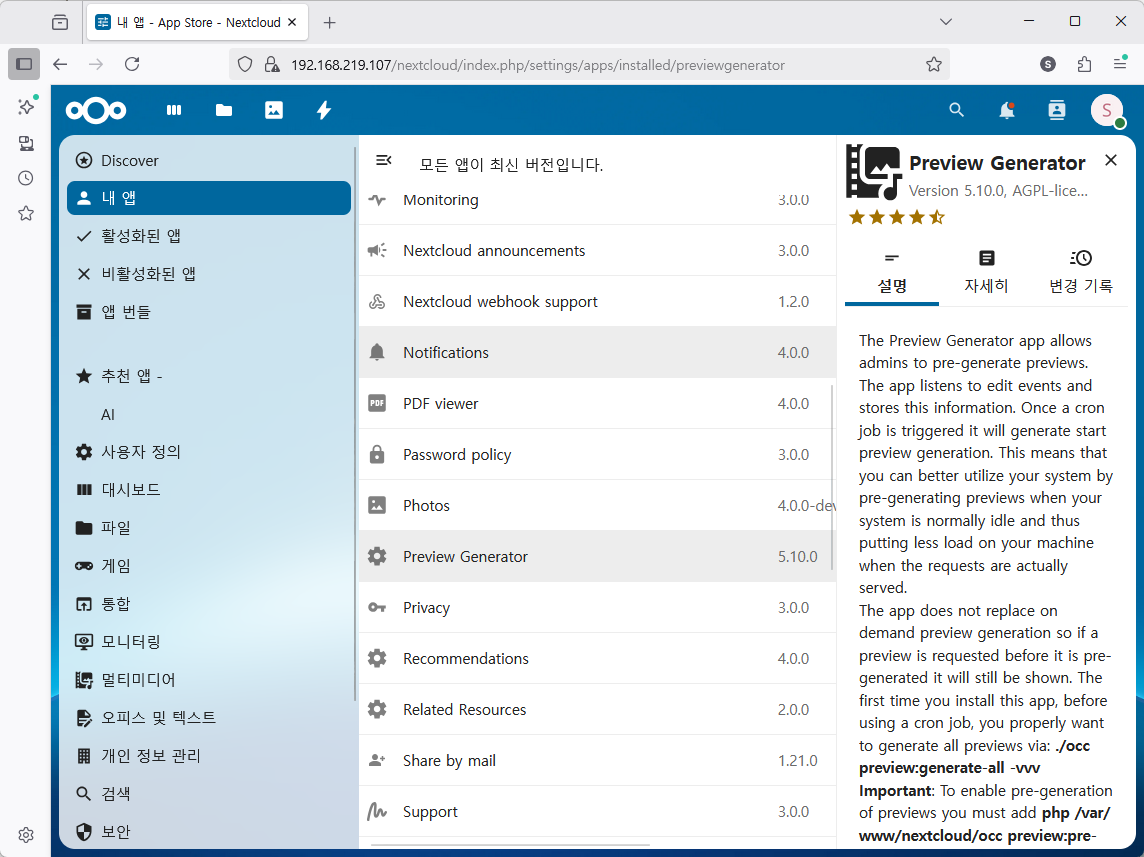The width and height of the screenshot is (1144, 857).
Task: Open the user avatar menu
Action: 1107,110
